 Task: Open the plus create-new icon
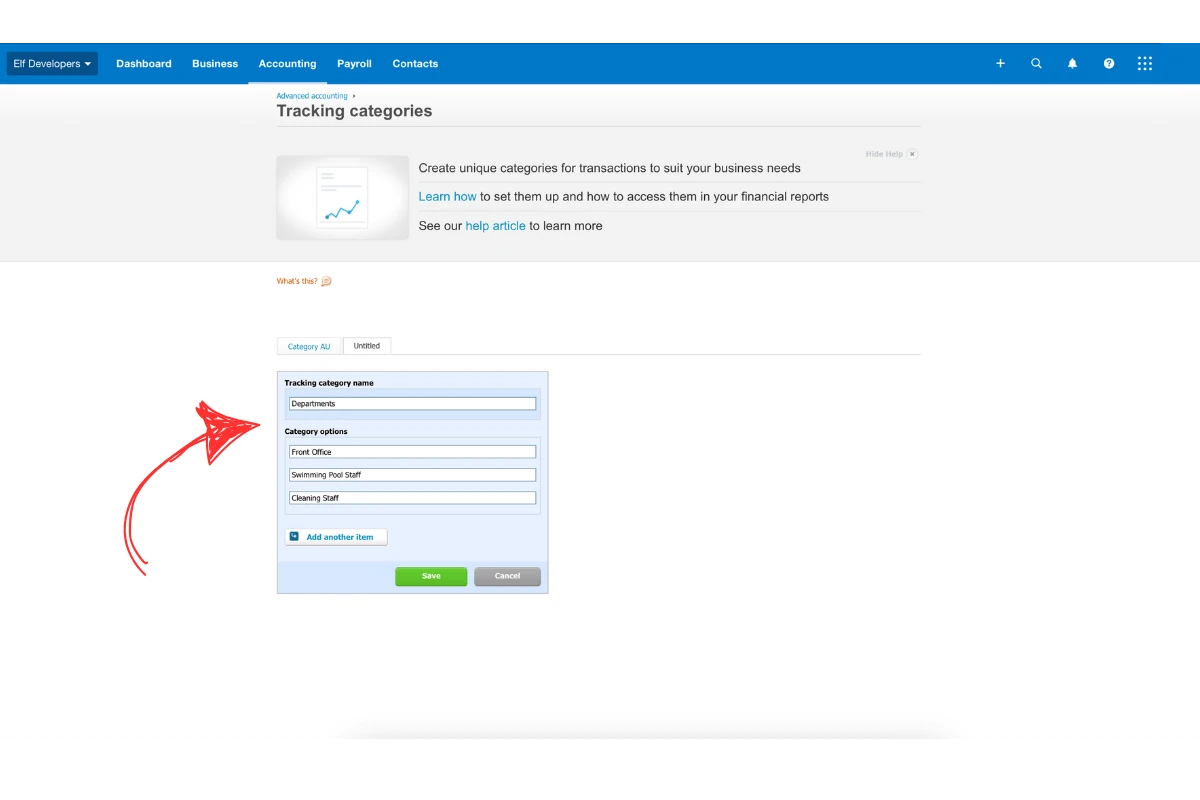(x=1000, y=63)
